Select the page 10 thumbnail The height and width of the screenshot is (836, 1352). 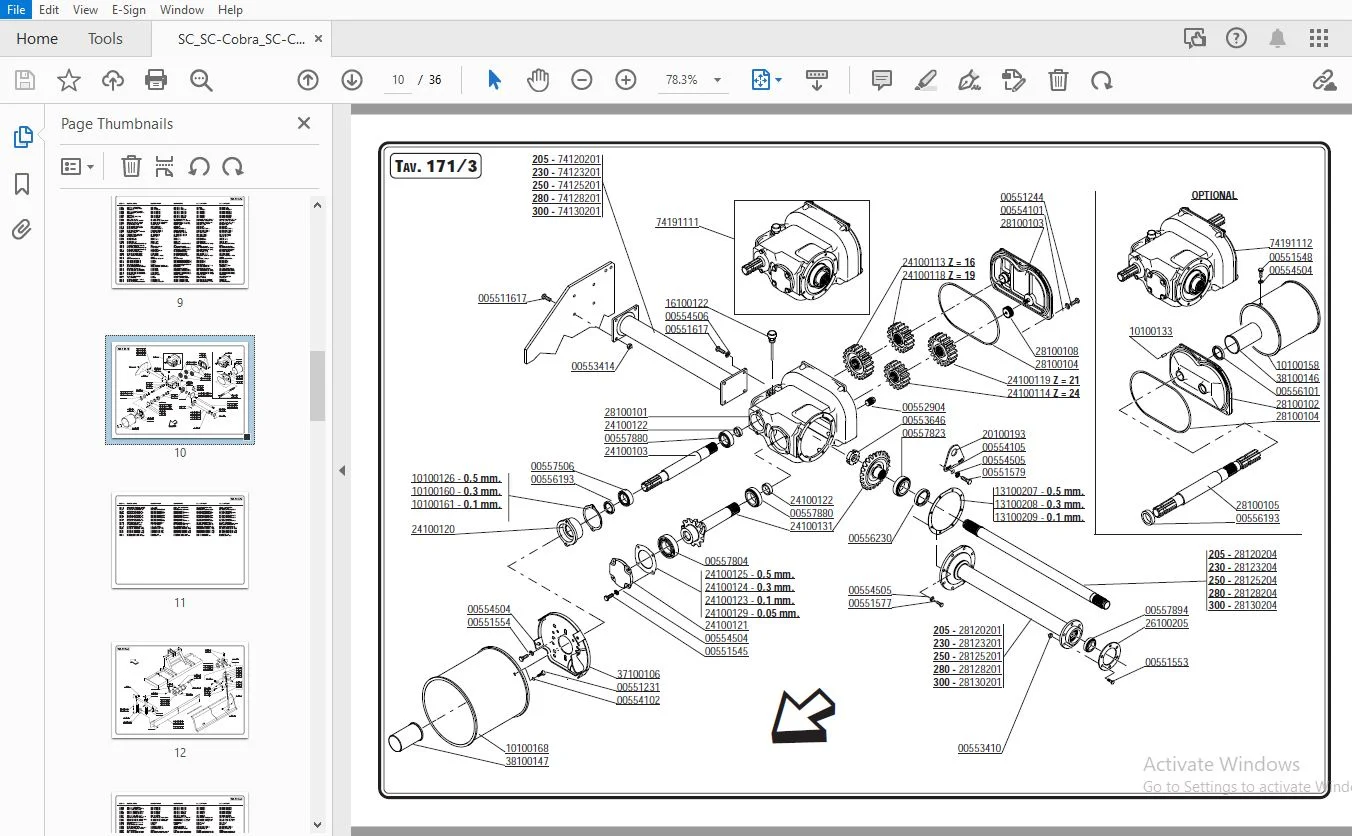pyautogui.click(x=180, y=390)
